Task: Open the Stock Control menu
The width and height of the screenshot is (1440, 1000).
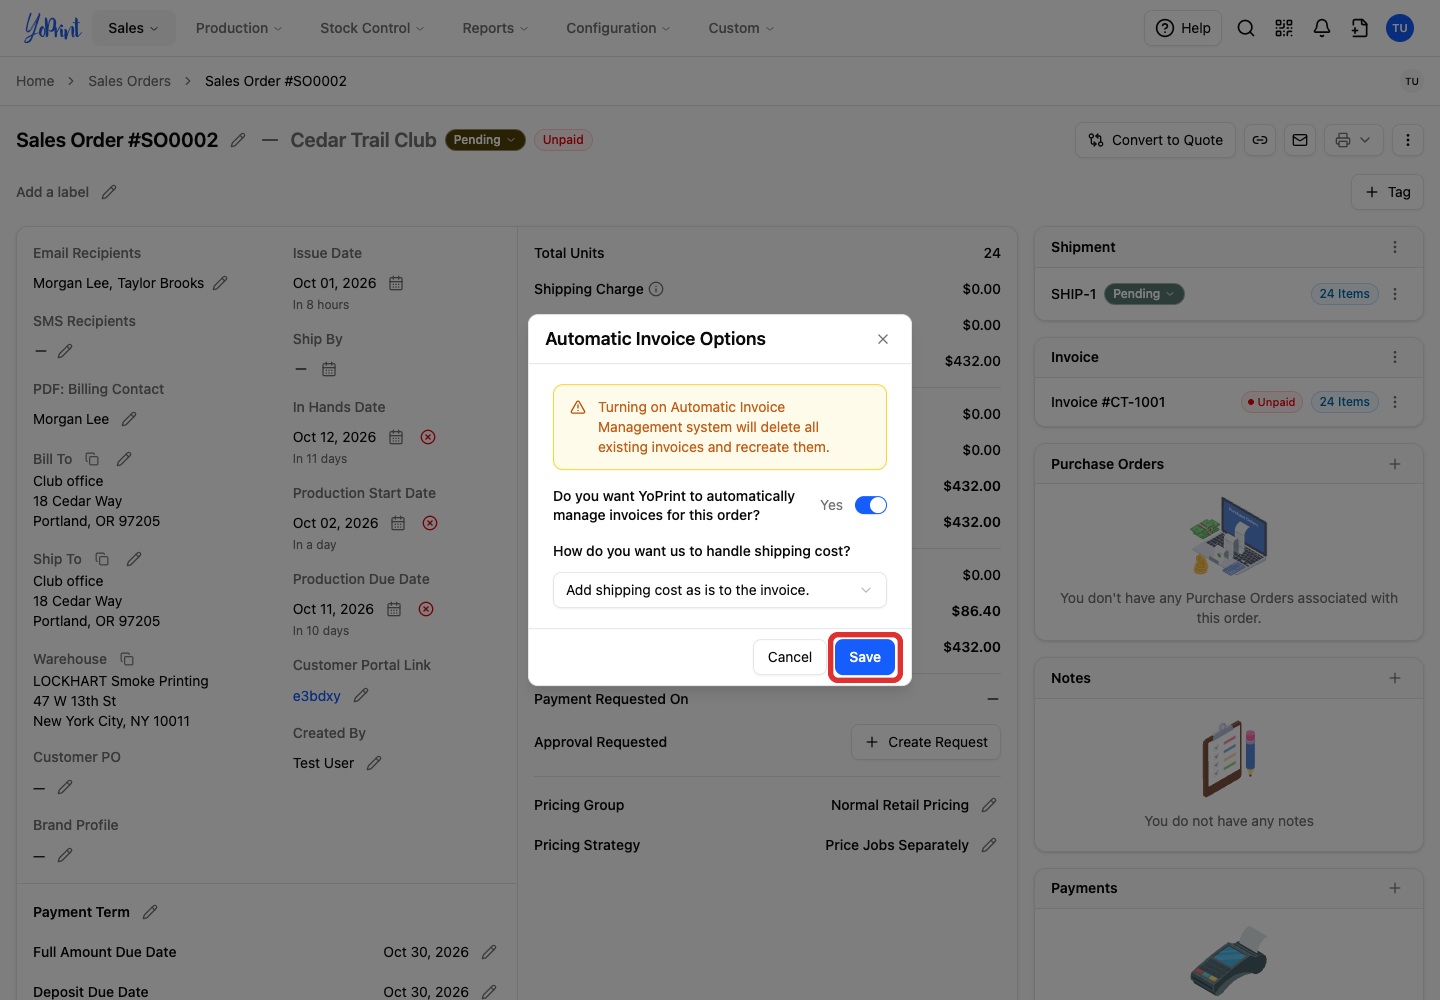Action: pos(372,28)
